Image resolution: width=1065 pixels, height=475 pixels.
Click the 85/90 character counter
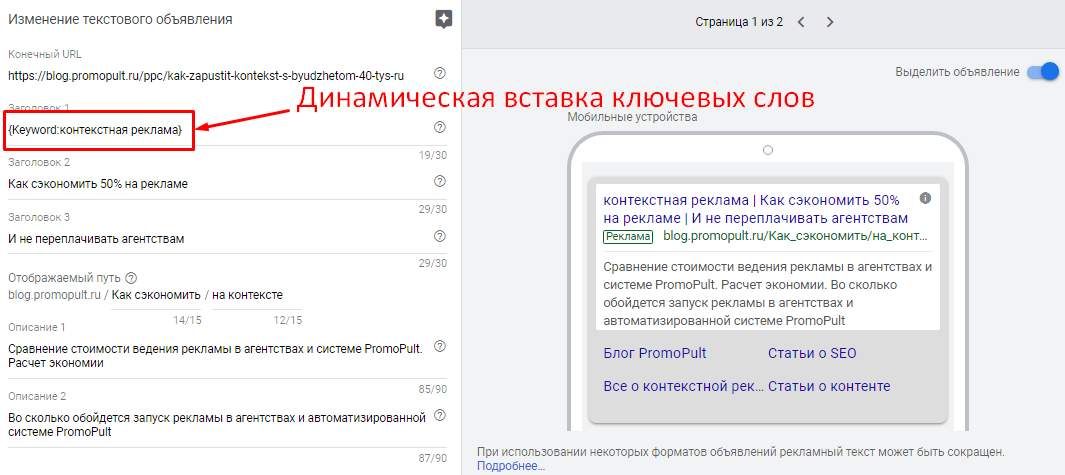[x=433, y=389]
